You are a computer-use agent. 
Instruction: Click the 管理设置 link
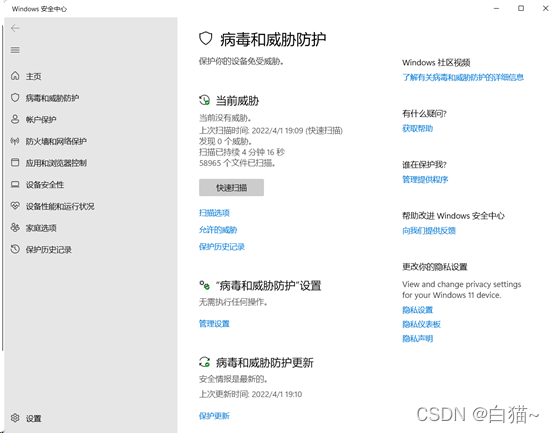click(214, 324)
